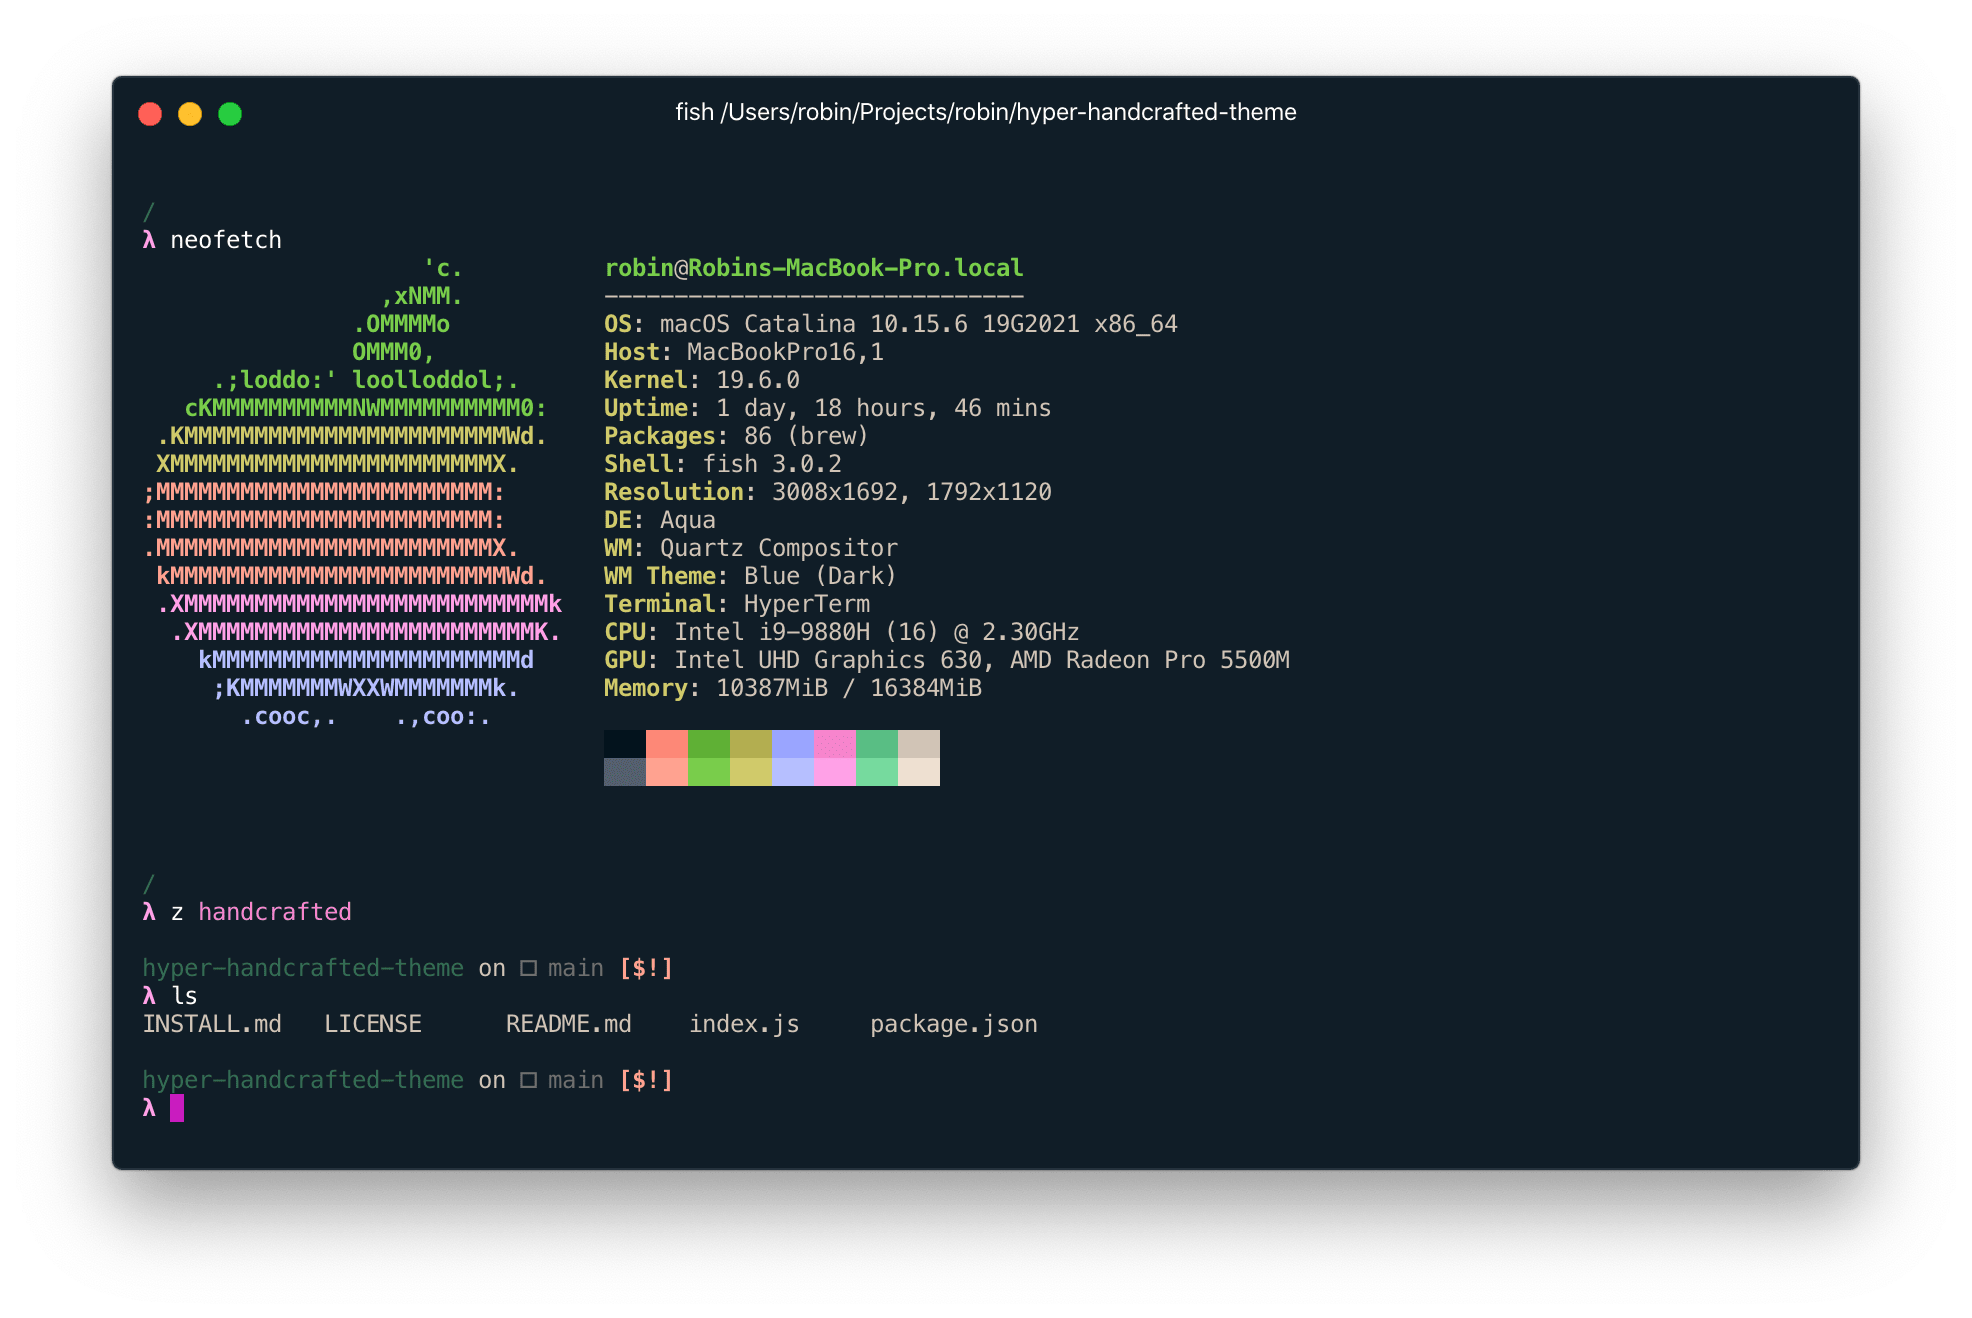The image size is (1972, 1318).
Task: Click the WM Theme Blue (Dark) line
Action: coord(750,576)
